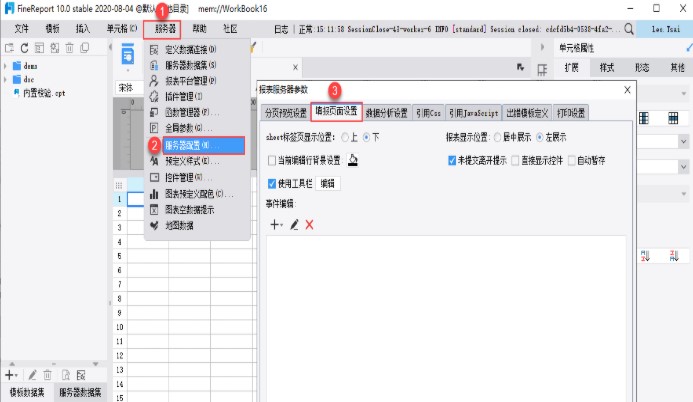The height and width of the screenshot is (402, 693).
Task: Enable 直接显示控件 checkbox
Action: click(x=515, y=160)
